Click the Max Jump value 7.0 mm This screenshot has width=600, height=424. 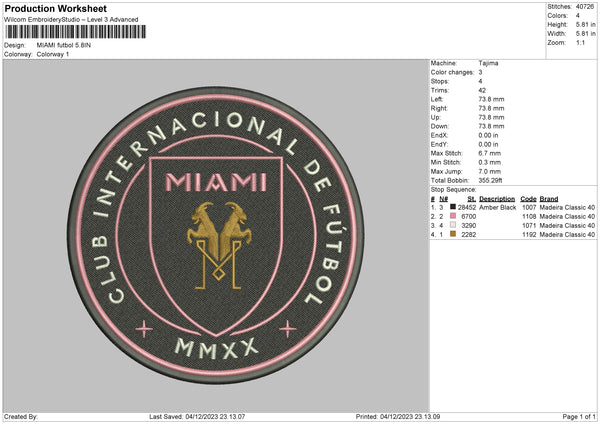(x=489, y=171)
